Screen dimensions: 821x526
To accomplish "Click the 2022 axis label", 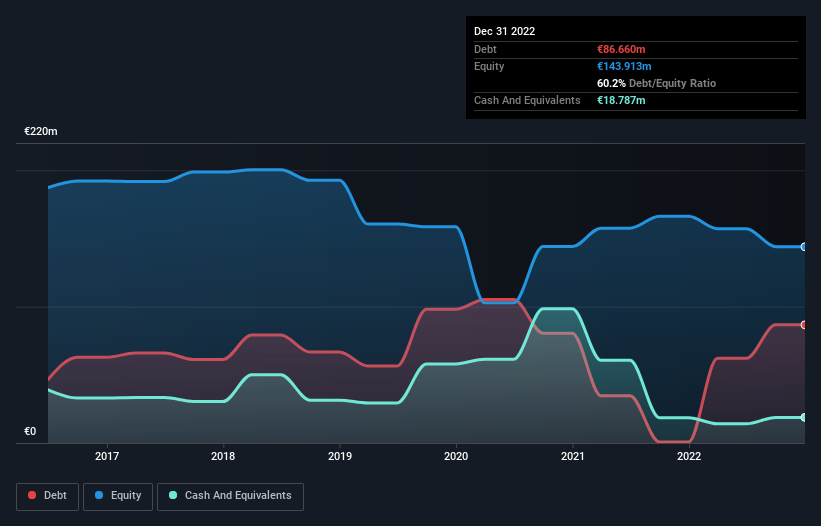I will (x=689, y=456).
